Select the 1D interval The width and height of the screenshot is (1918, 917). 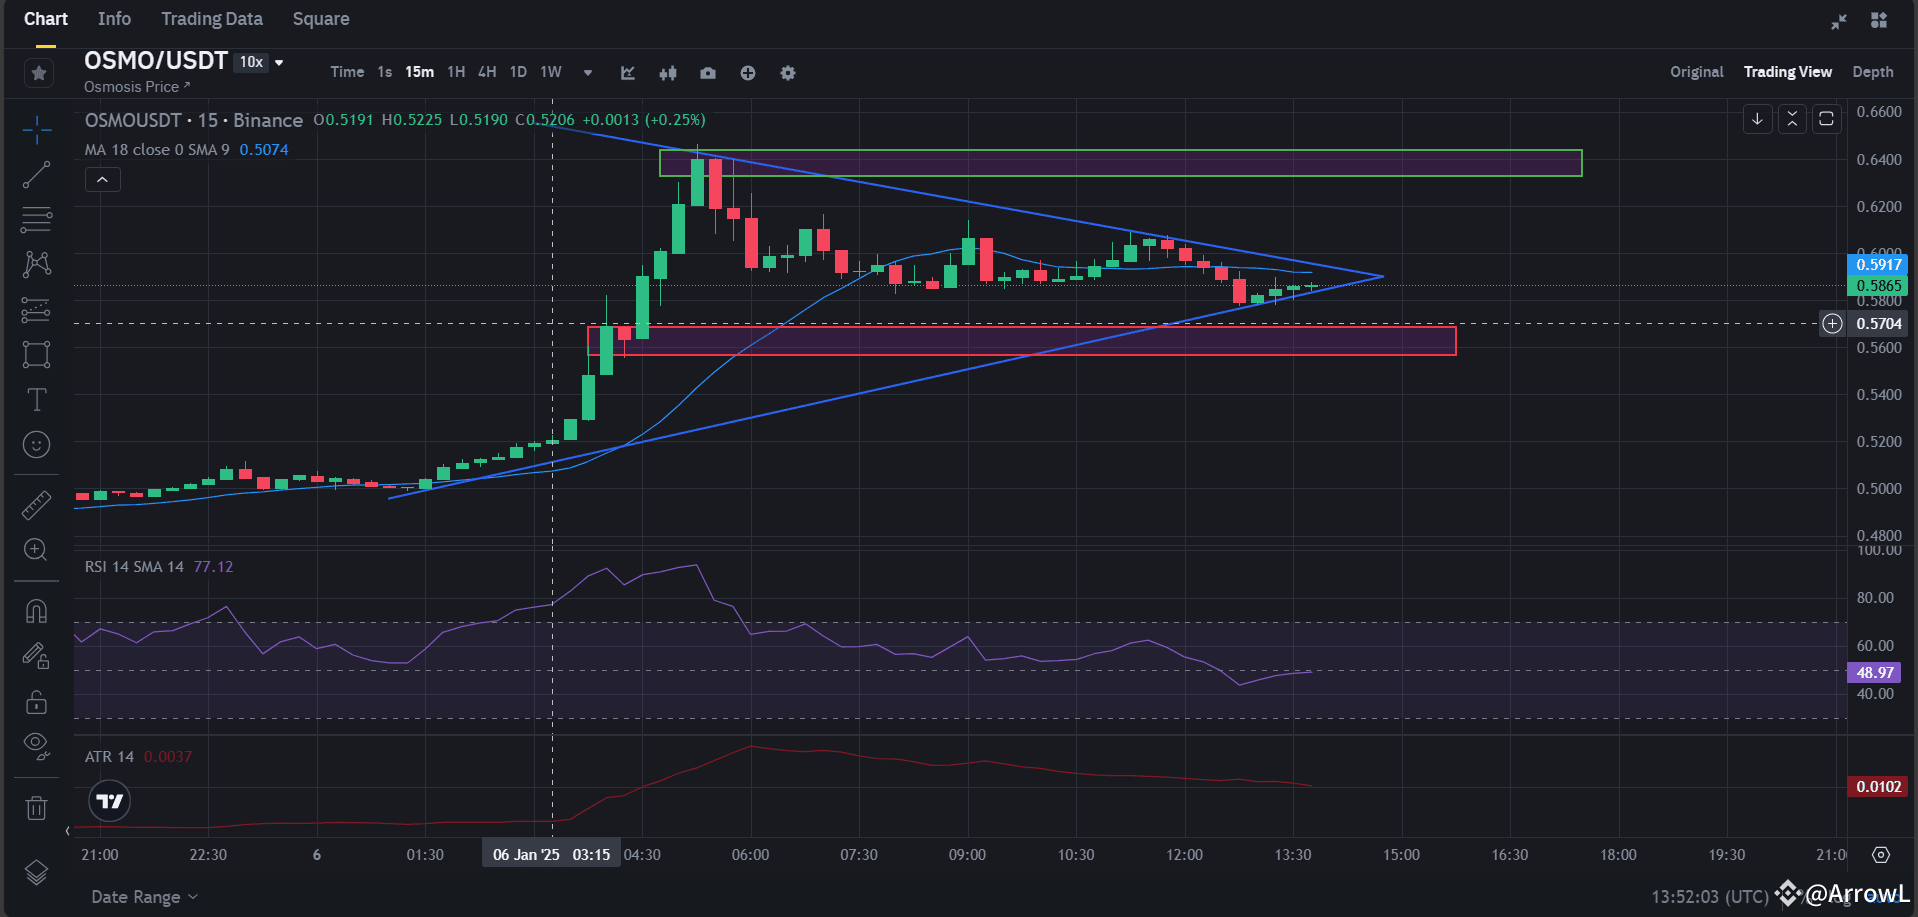[x=518, y=72]
